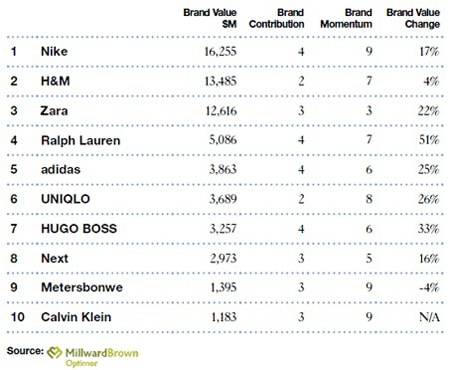Click Calvin Klein's N/A value change
Viewport: 450px width, 370px height.
pos(429,317)
